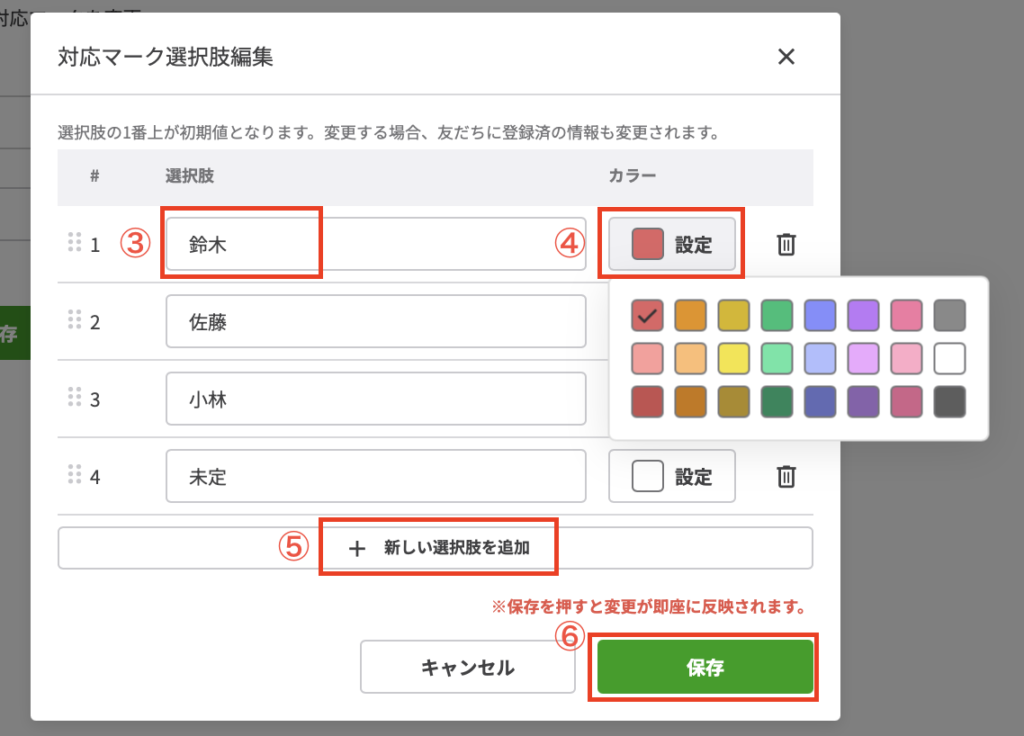Click the 小林 option text field
1024x736 pixels.
click(375, 399)
